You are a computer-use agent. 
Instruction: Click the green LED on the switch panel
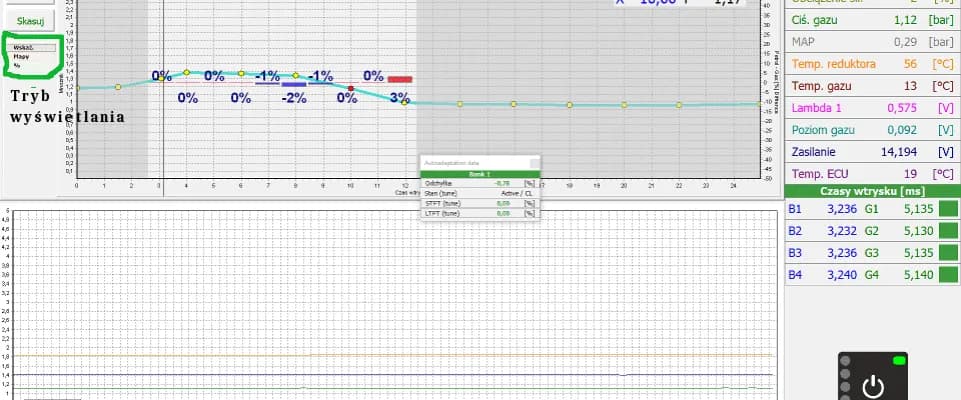(899, 360)
